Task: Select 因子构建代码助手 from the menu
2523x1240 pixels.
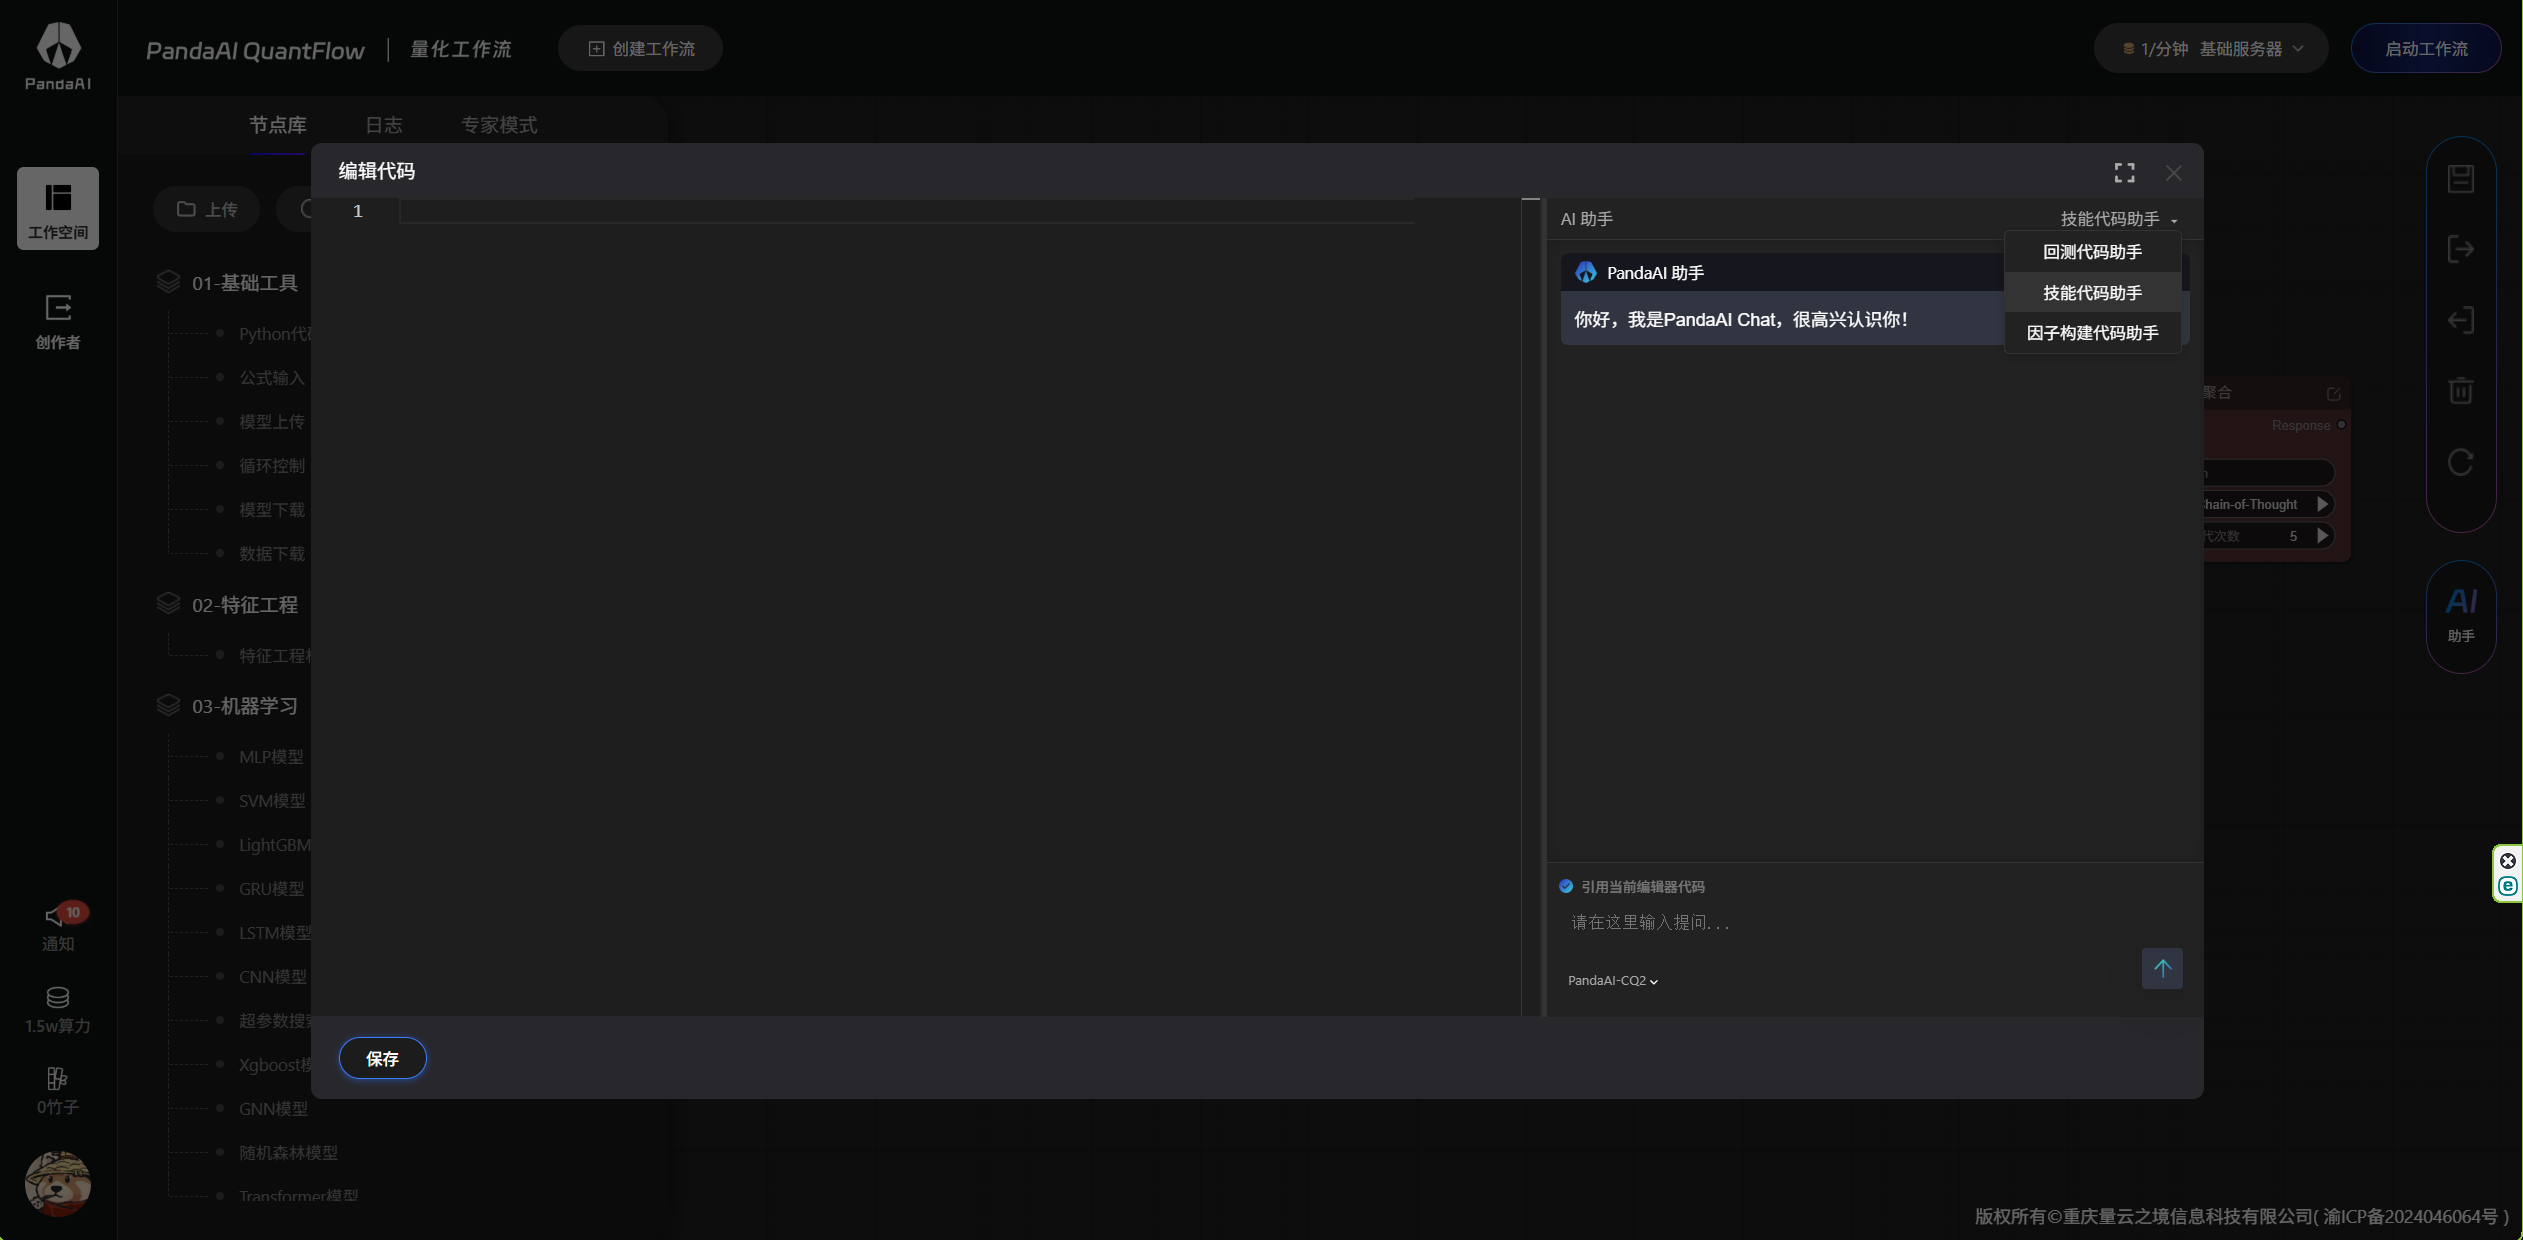Action: (x=2092, y=333)
